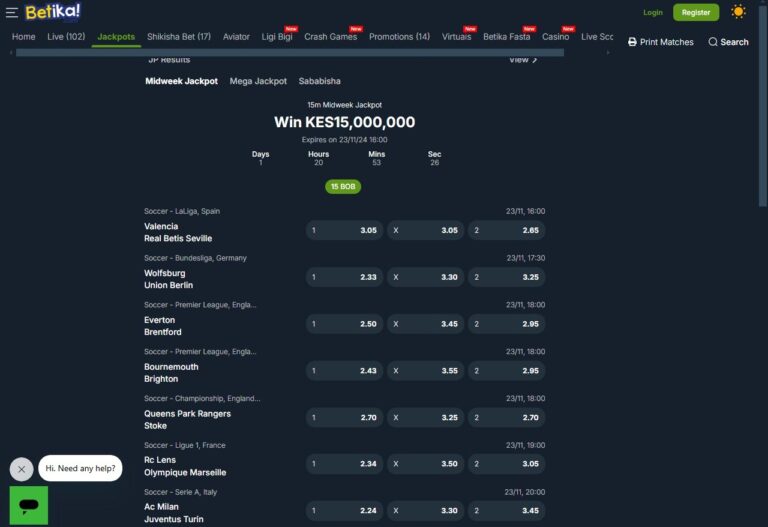Pick Bournemouth home win 2.43
The image size is (768, 527).
[344, 371]
